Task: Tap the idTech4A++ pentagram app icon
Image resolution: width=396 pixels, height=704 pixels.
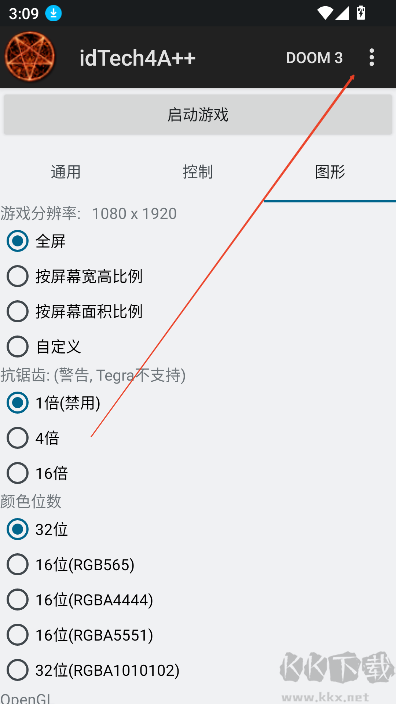Action: point(30,57)
